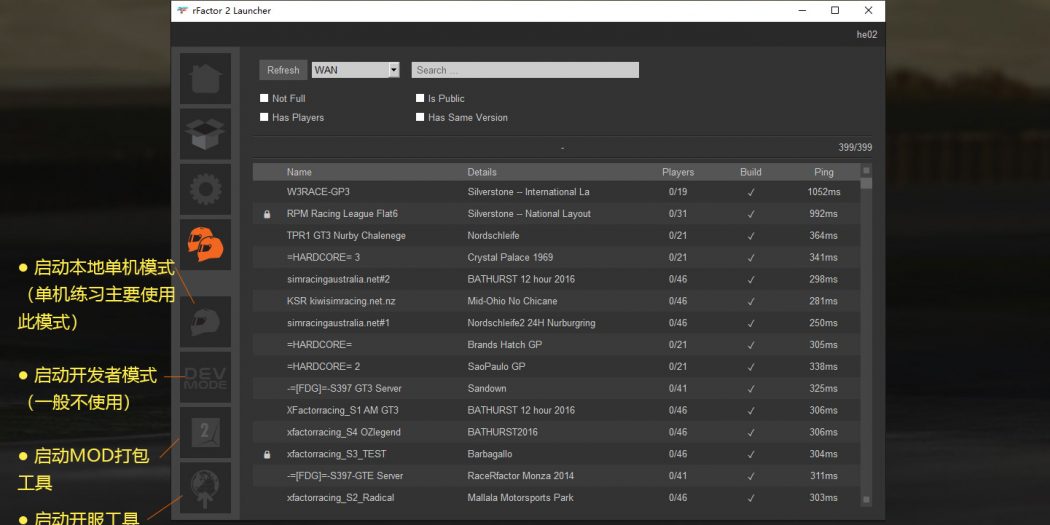Click the 992ms ping value
Viewport: 1050px width, 525px height.
pyautogui.click(x=824, y=214)
